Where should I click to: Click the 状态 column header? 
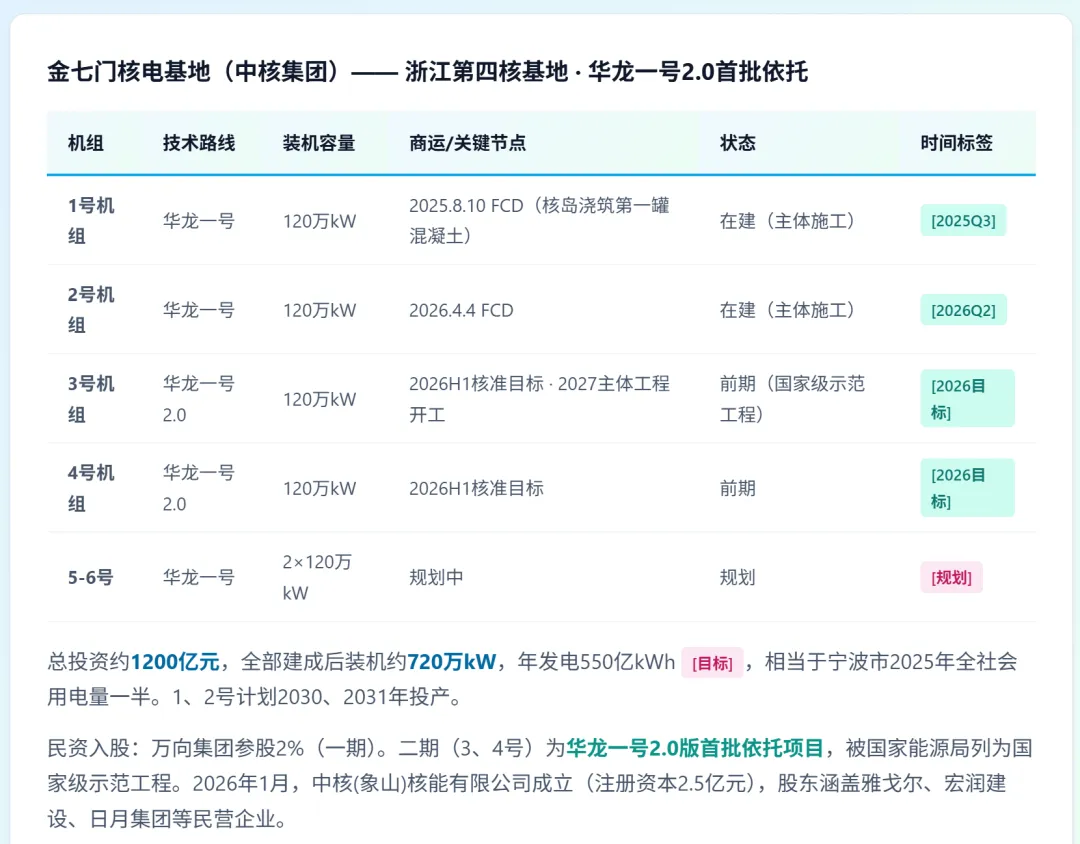(738, 143)
